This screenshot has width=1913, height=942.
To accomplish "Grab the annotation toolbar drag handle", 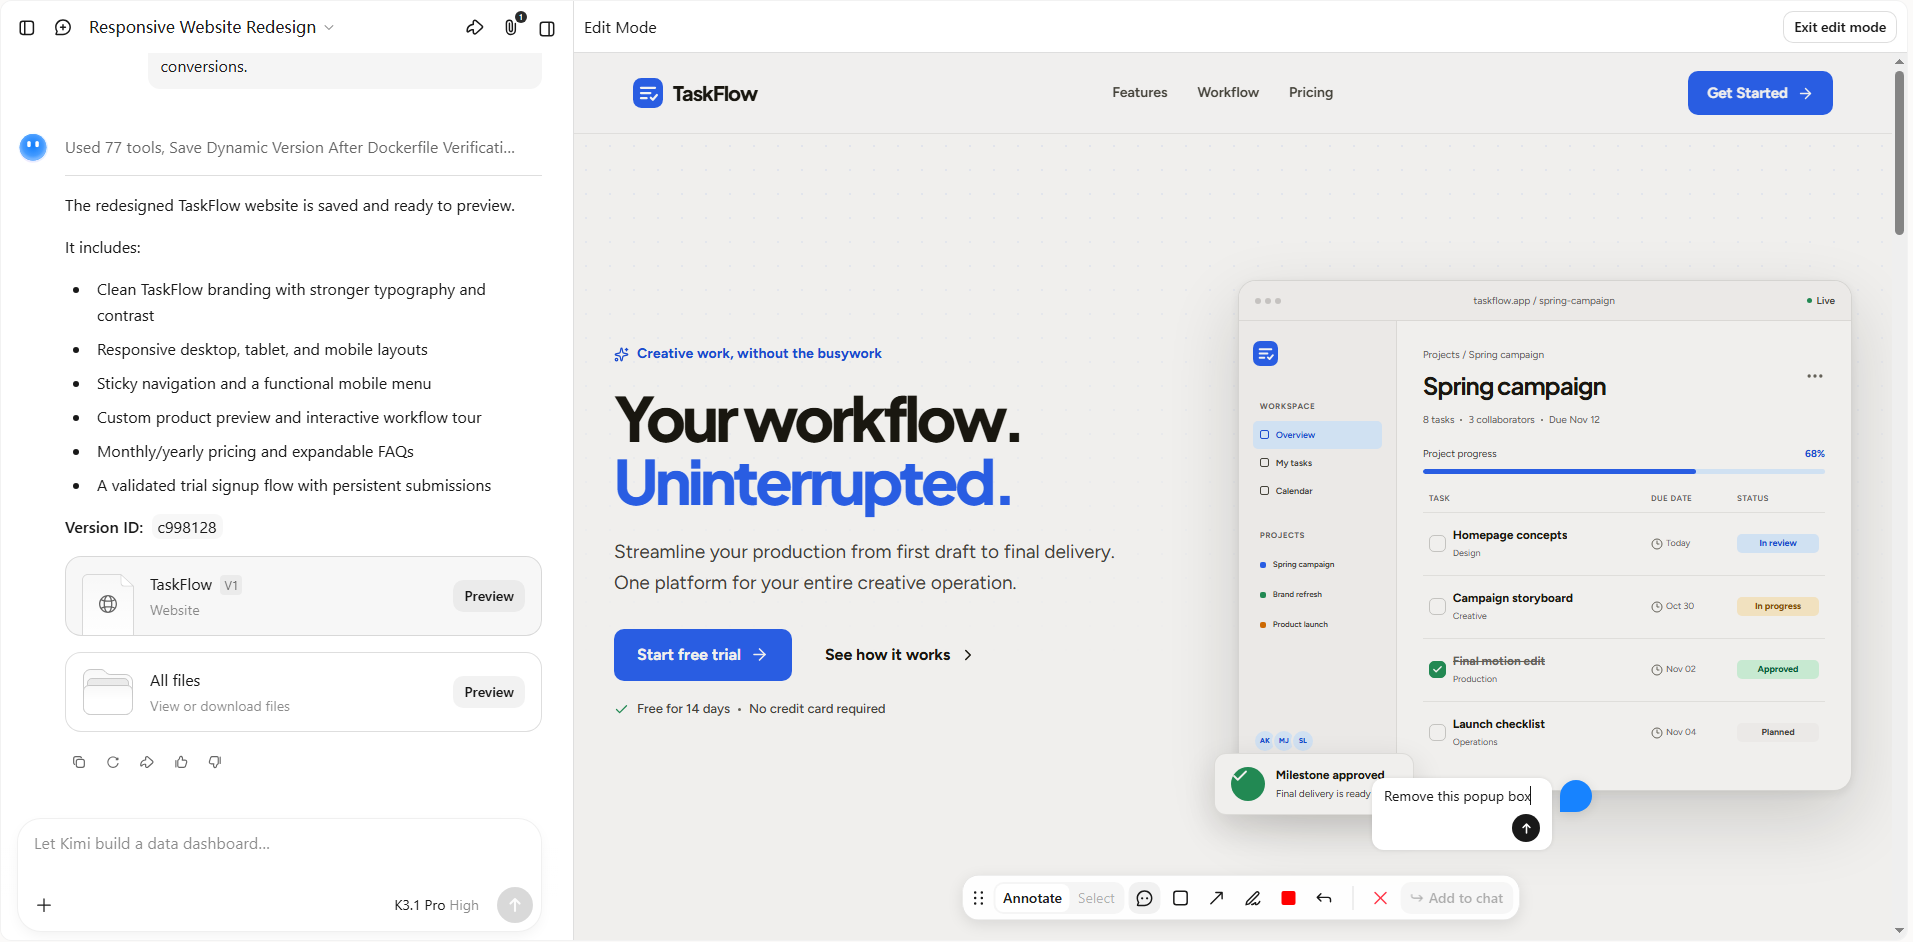I will (978, 898).
